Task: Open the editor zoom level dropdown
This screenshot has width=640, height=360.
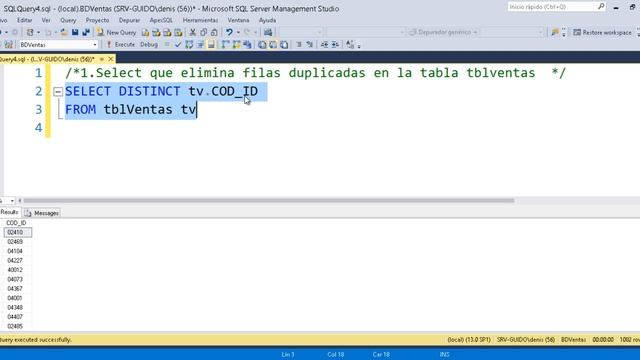Action: click(x=12, y=200)
